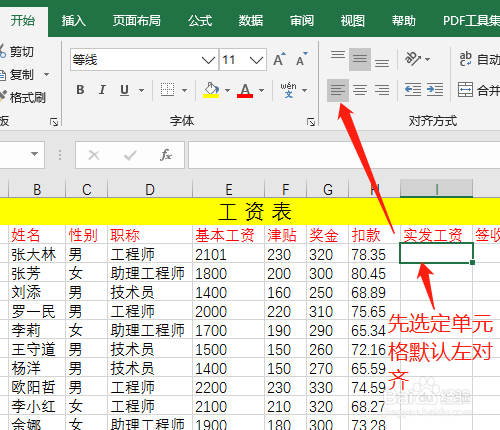Select bottom align icon
Image resolution: width=500 pixels, height=430 pixels.
(x=382, y=63)
